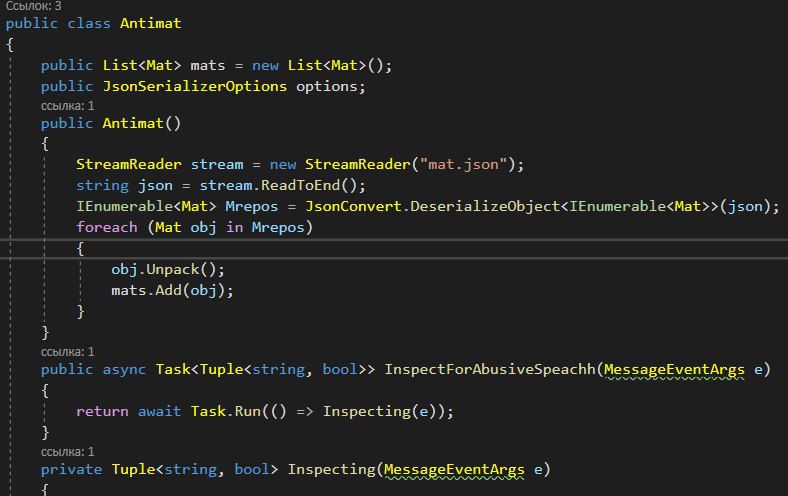Click the class name Antimat in "public class Antimat"
The height and width of the screenshot is (496, 788).
(150, 23)
